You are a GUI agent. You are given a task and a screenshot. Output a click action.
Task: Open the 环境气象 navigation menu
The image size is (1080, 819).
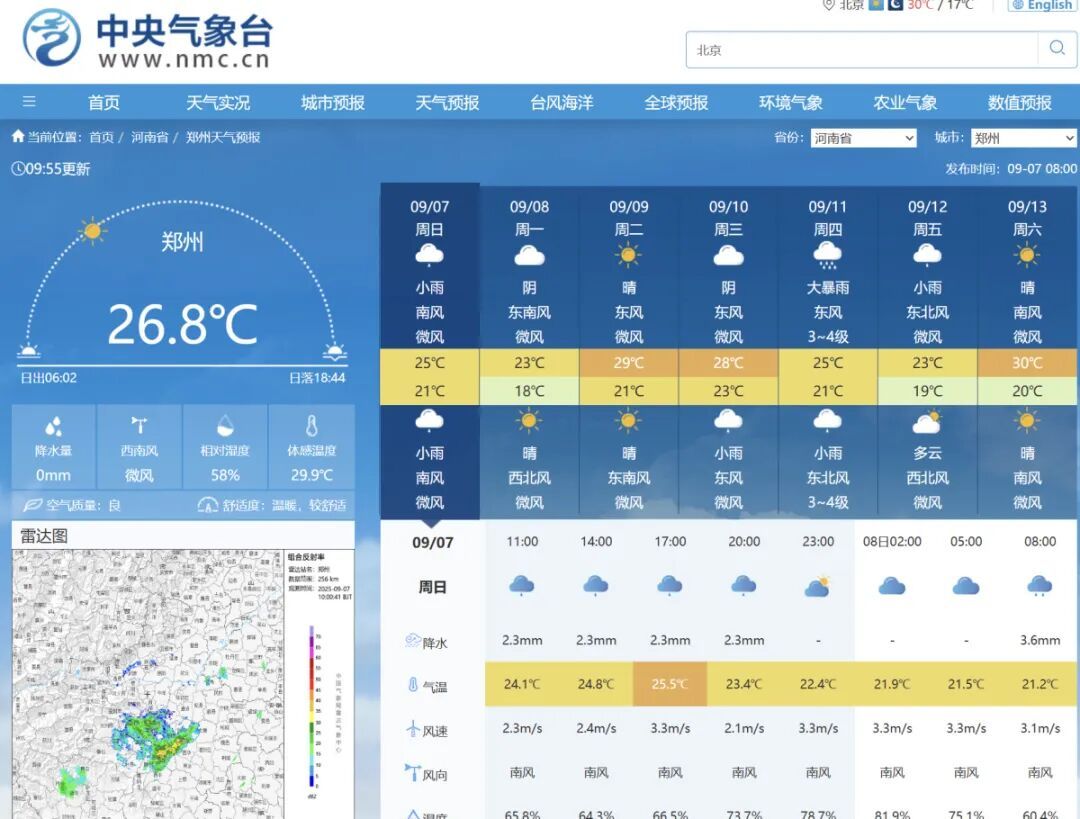(x=790, y=101)
